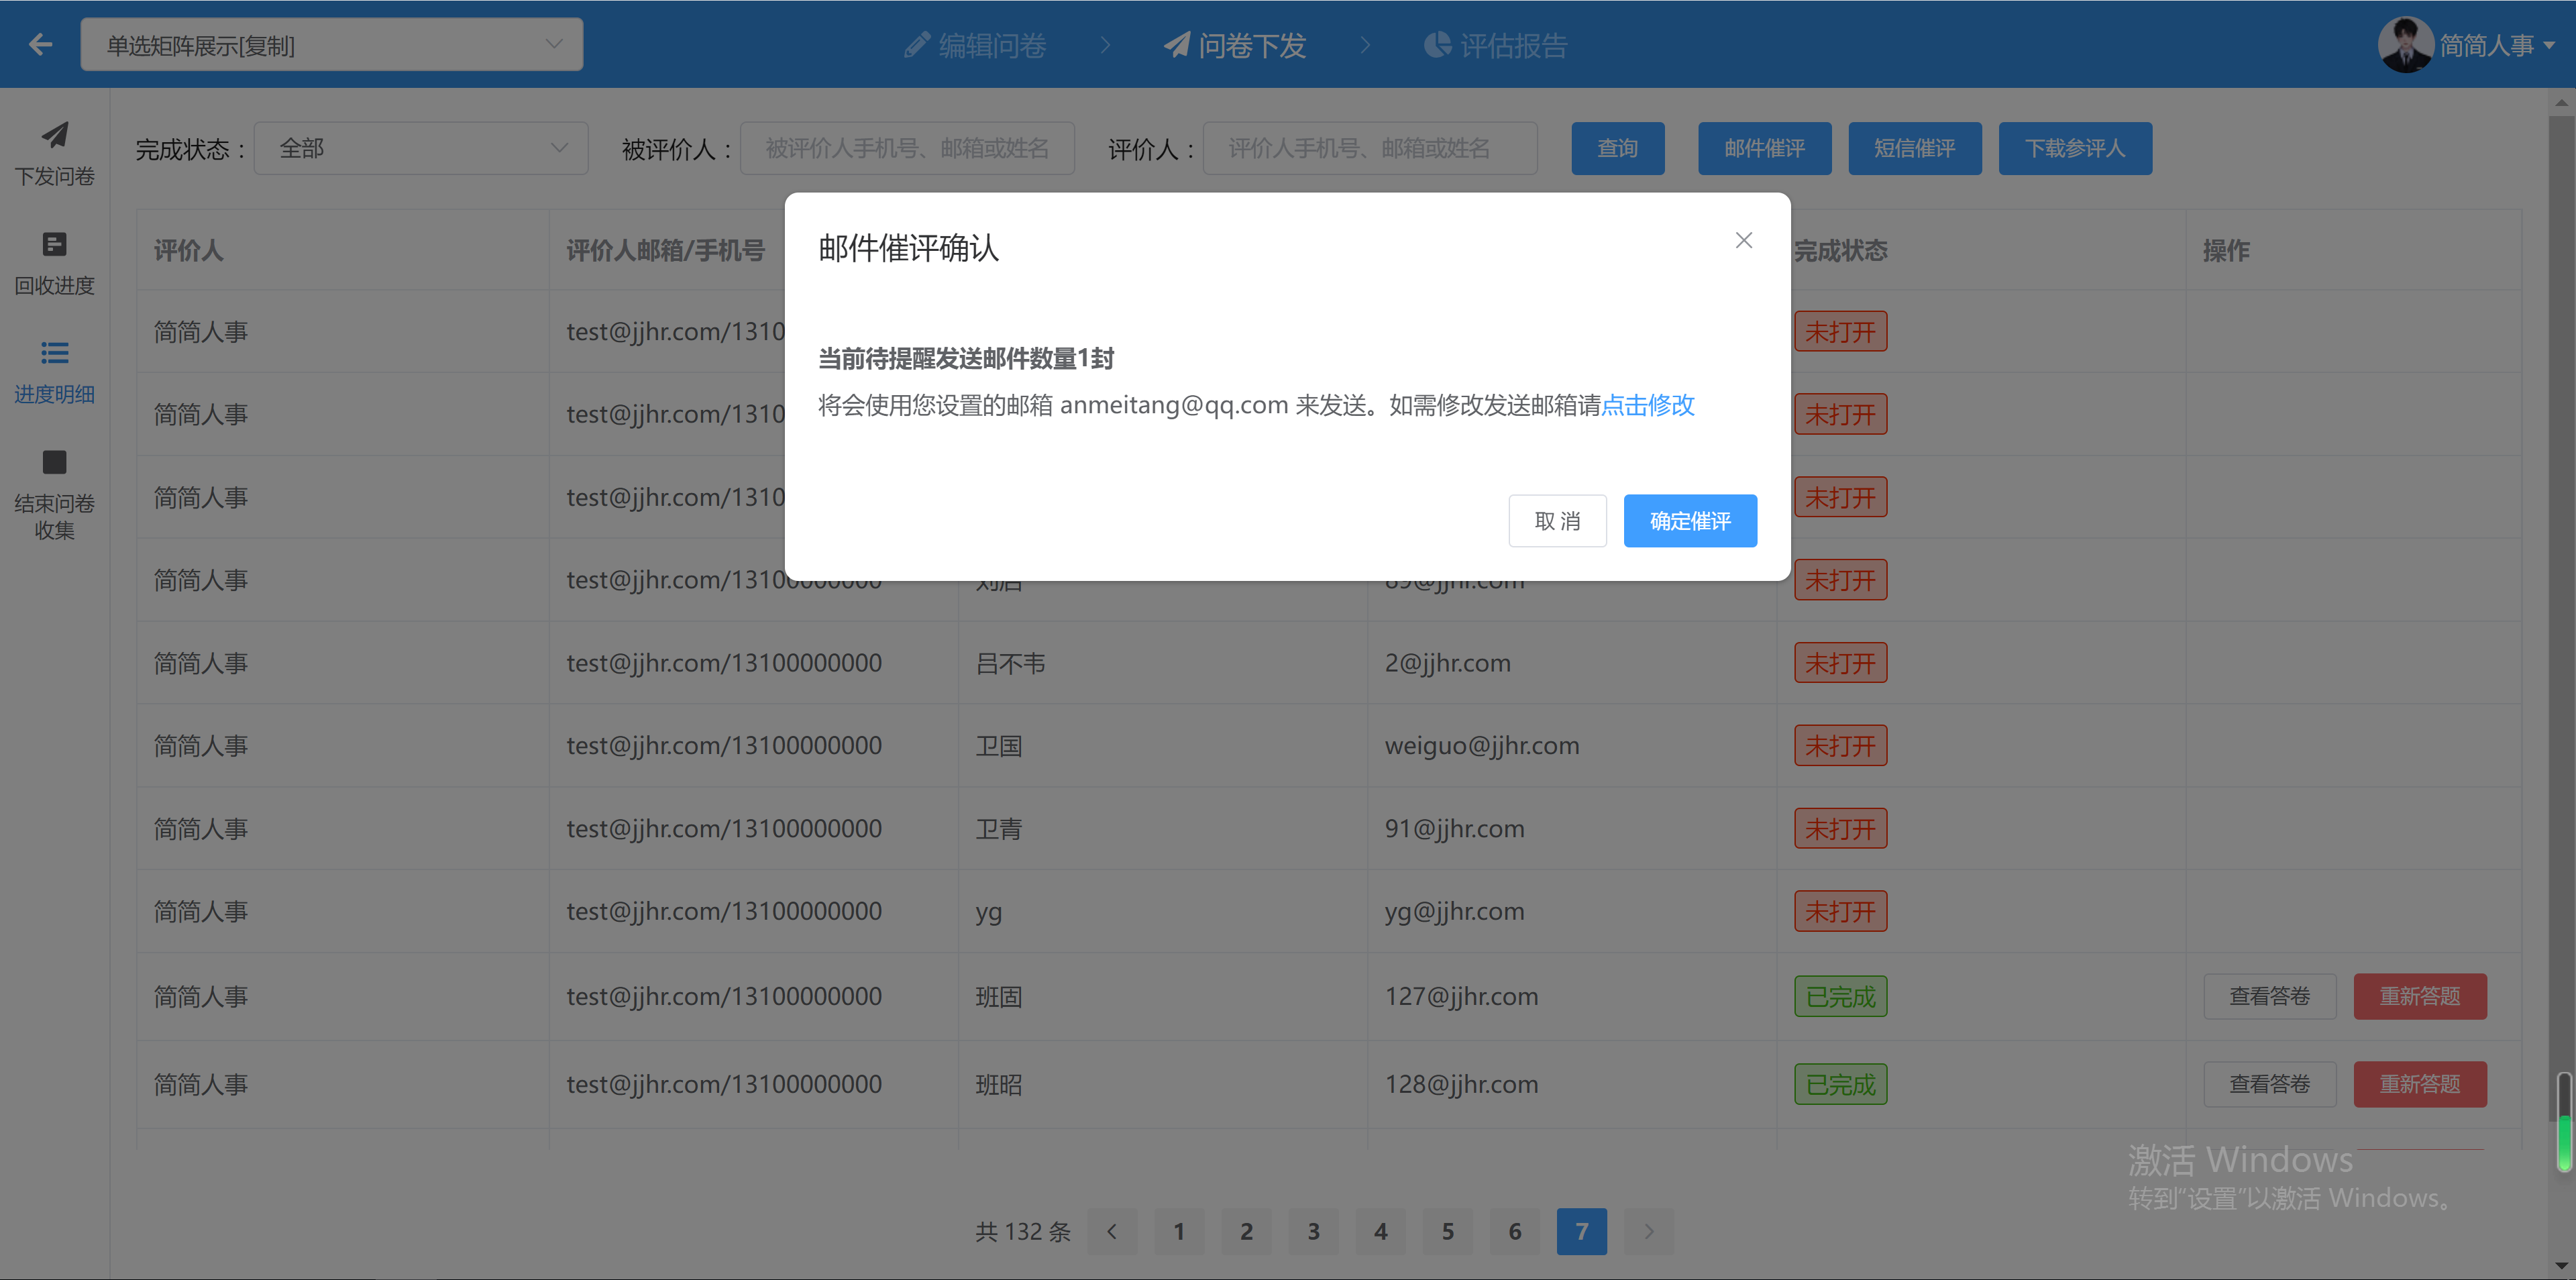The image size is (2576, 1280).
Task: Click the email 128@jjhr.com
Action: [x=1461, y=1084]
